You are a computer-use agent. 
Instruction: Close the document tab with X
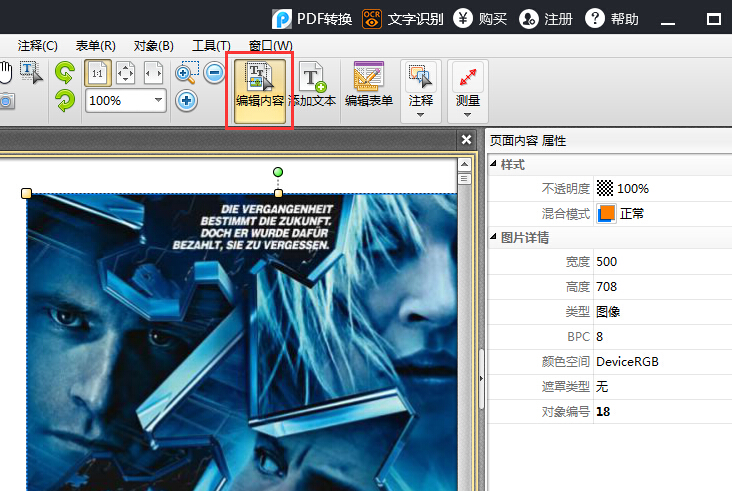[466, 140]
